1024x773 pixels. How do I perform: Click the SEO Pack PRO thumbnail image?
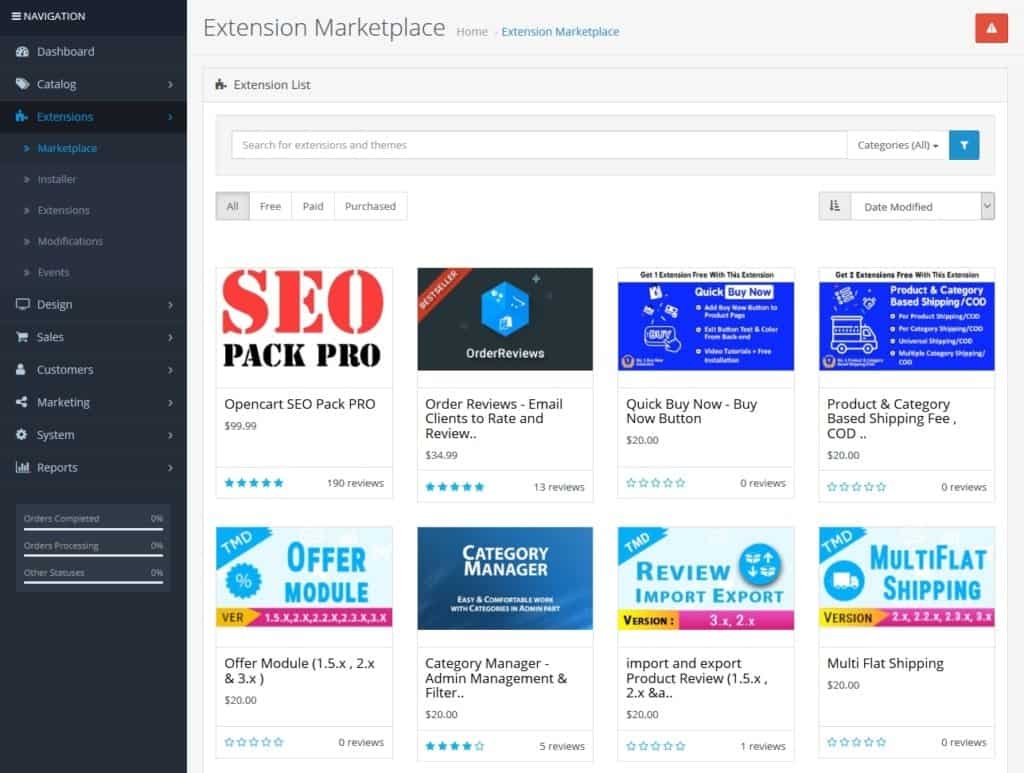[304, 319]
